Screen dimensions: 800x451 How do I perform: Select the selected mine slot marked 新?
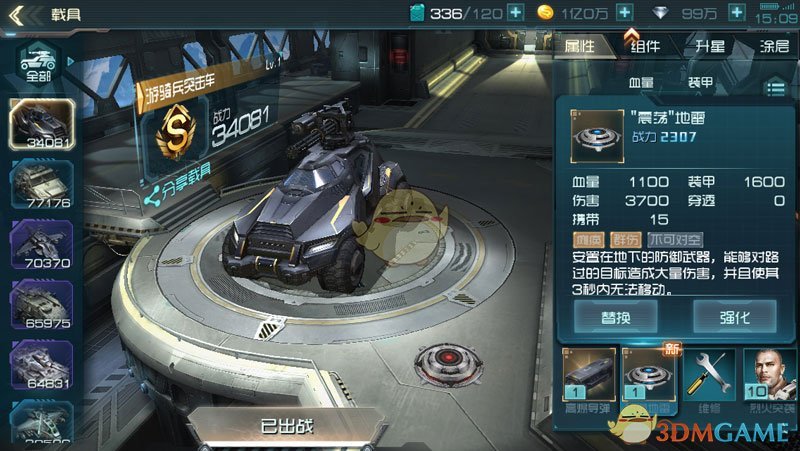649,377
